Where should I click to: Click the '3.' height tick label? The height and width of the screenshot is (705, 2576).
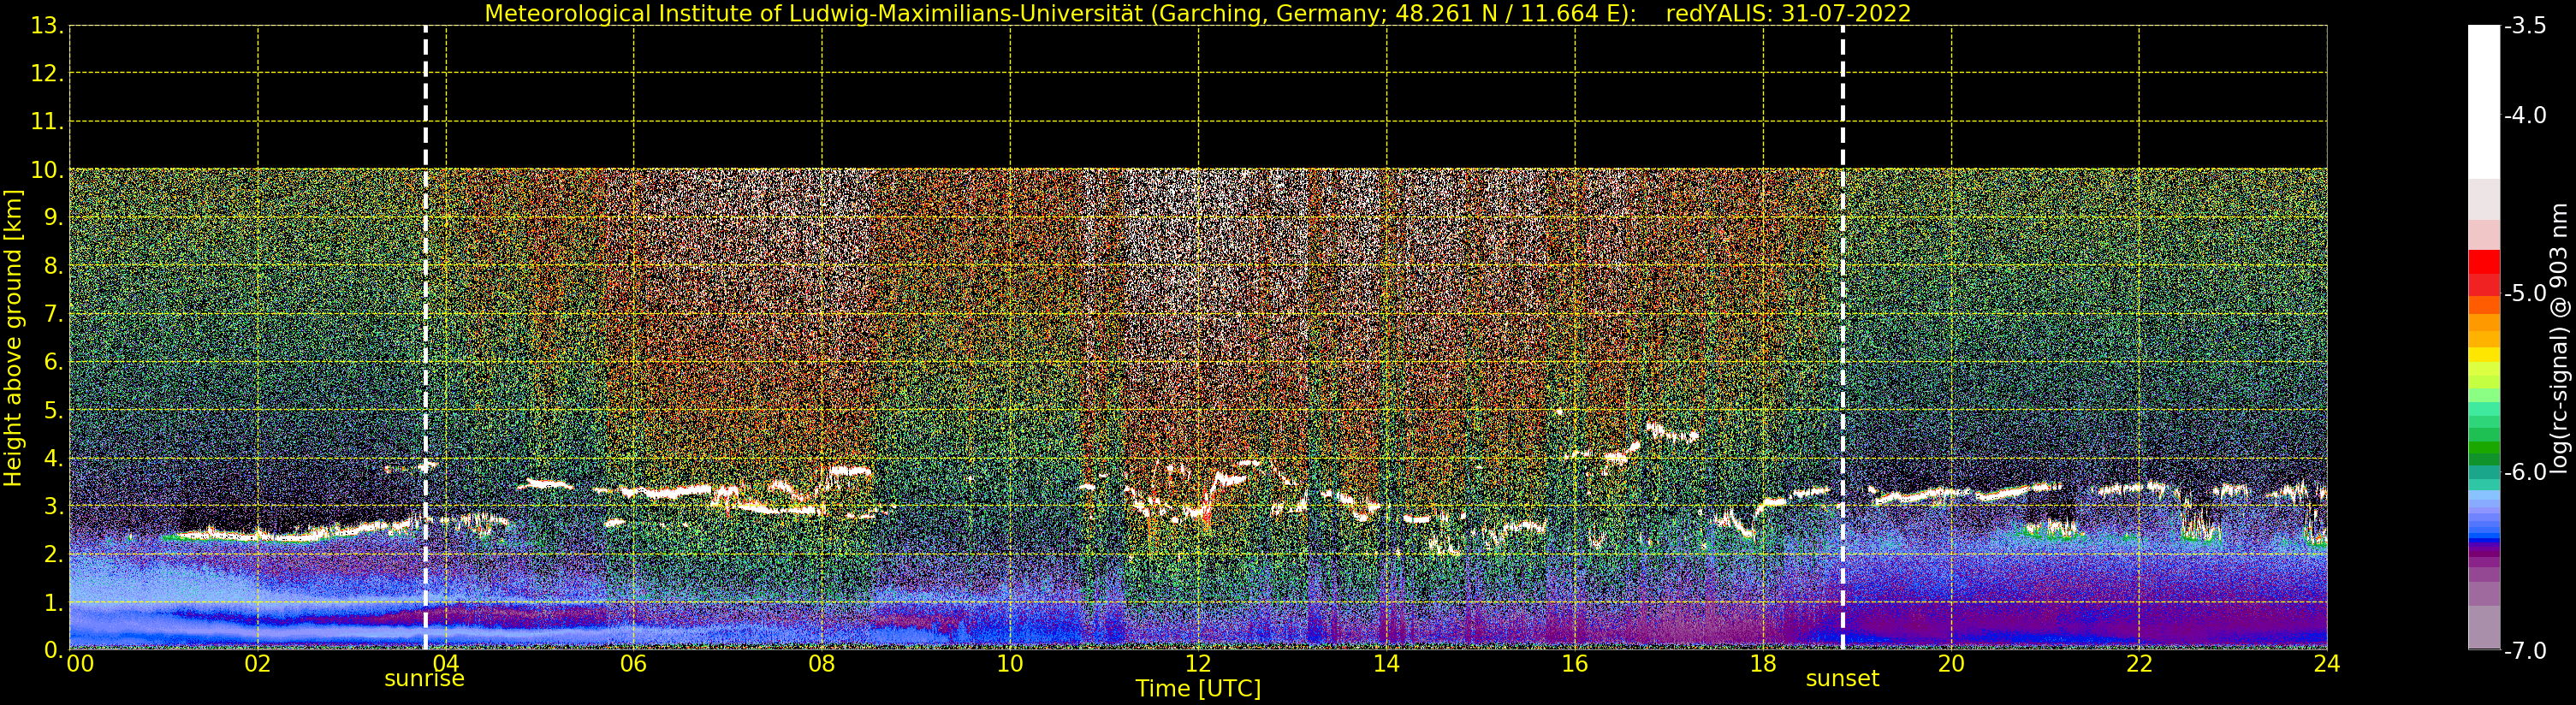54,506
